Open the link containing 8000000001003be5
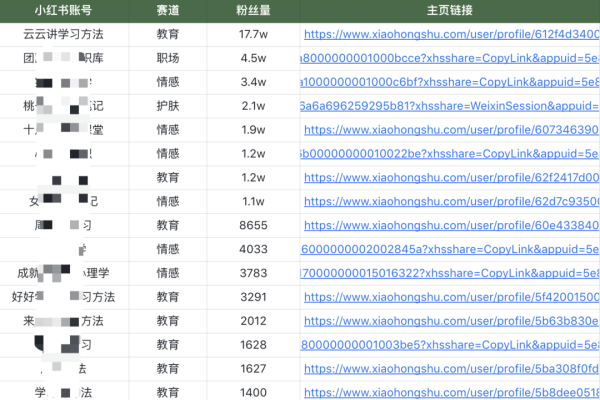Screen dimensions: 600x400 (x=450, y=345)
